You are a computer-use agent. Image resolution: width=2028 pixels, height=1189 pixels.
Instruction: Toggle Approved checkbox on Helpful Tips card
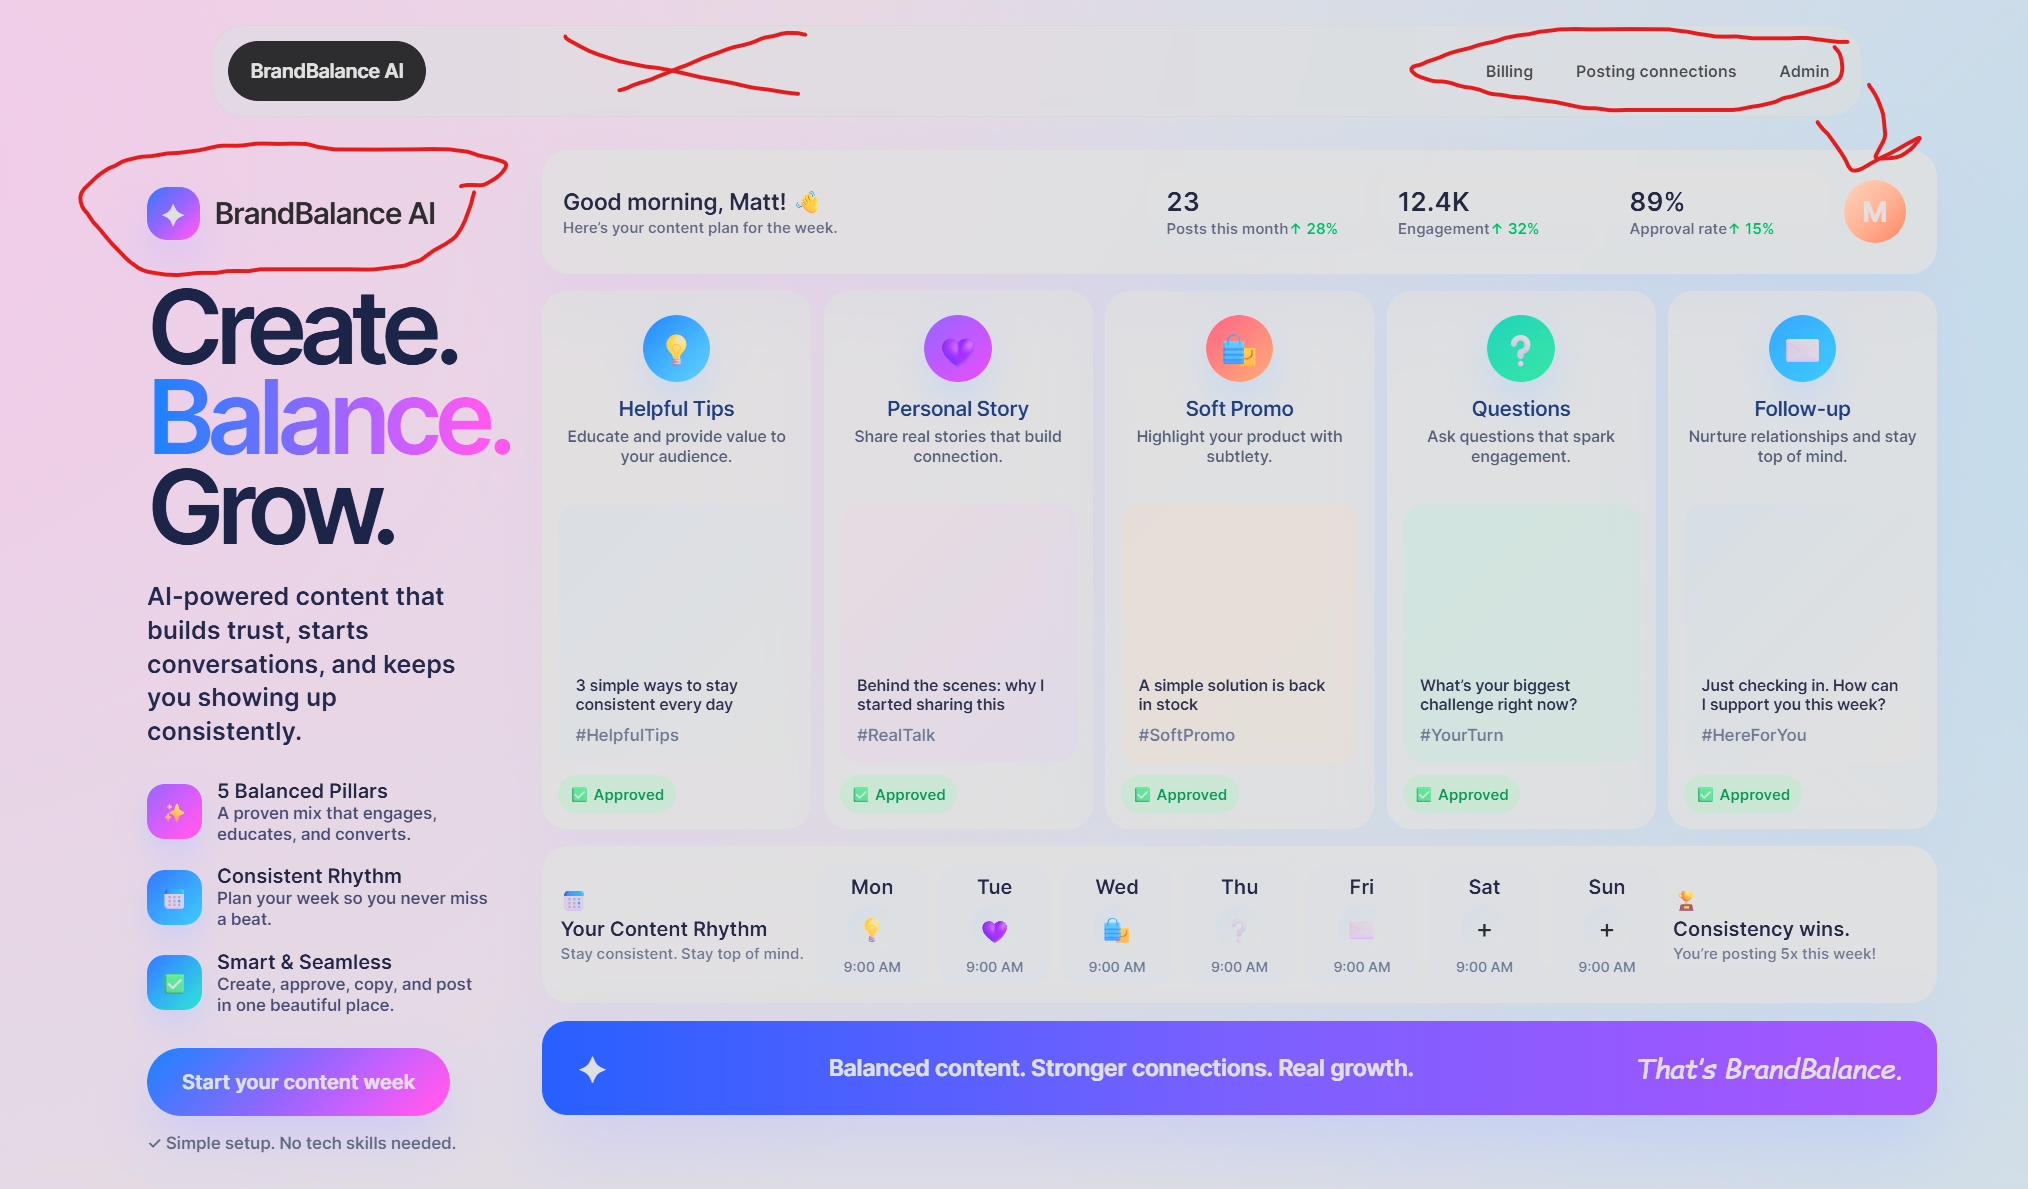580,795
